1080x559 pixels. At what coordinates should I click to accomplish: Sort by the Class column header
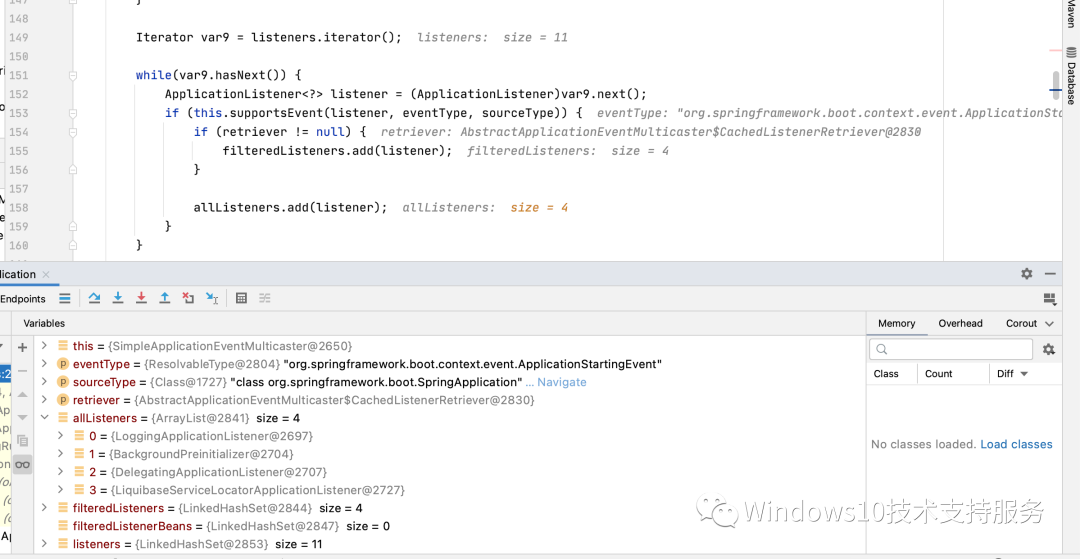886,374
